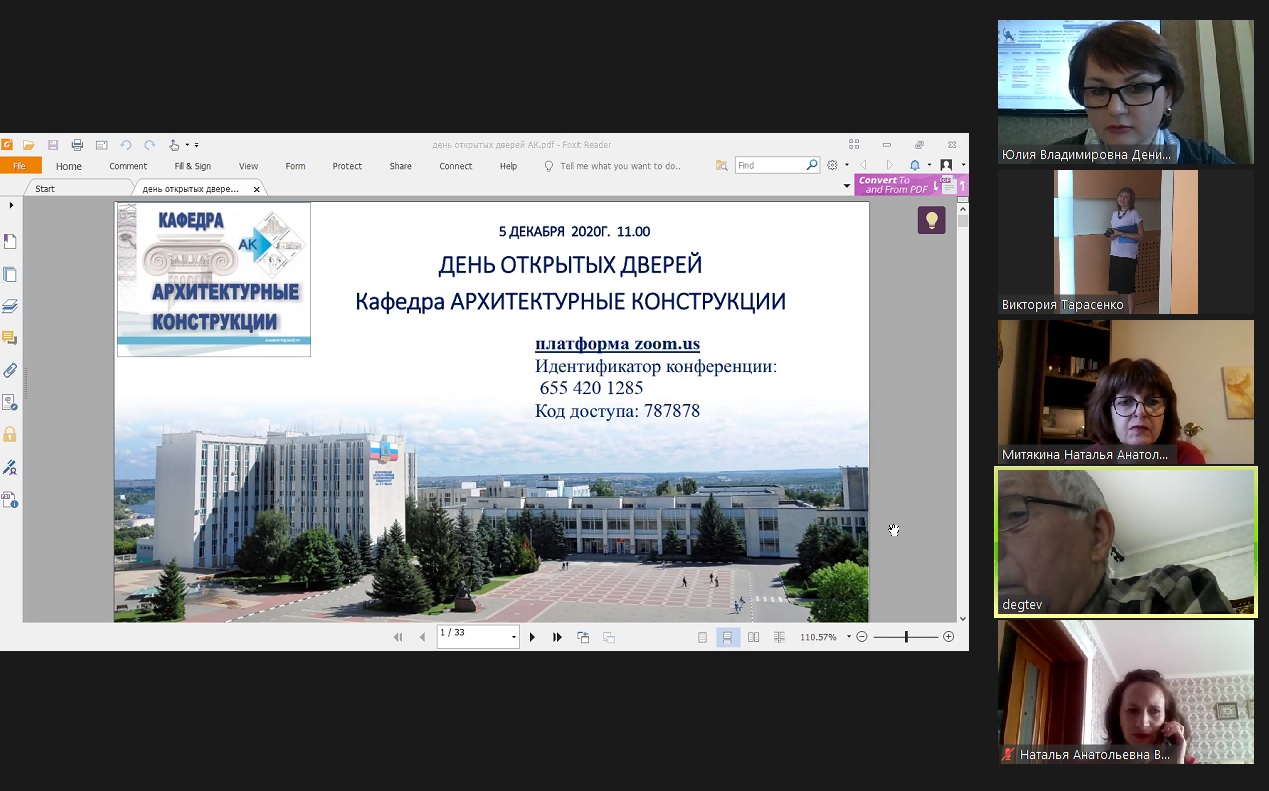Image resolution: width=1269 pixels, height=791 pixels.
Task: Select Виктория Тарасенко video thumbnail
Action: 1125,242
